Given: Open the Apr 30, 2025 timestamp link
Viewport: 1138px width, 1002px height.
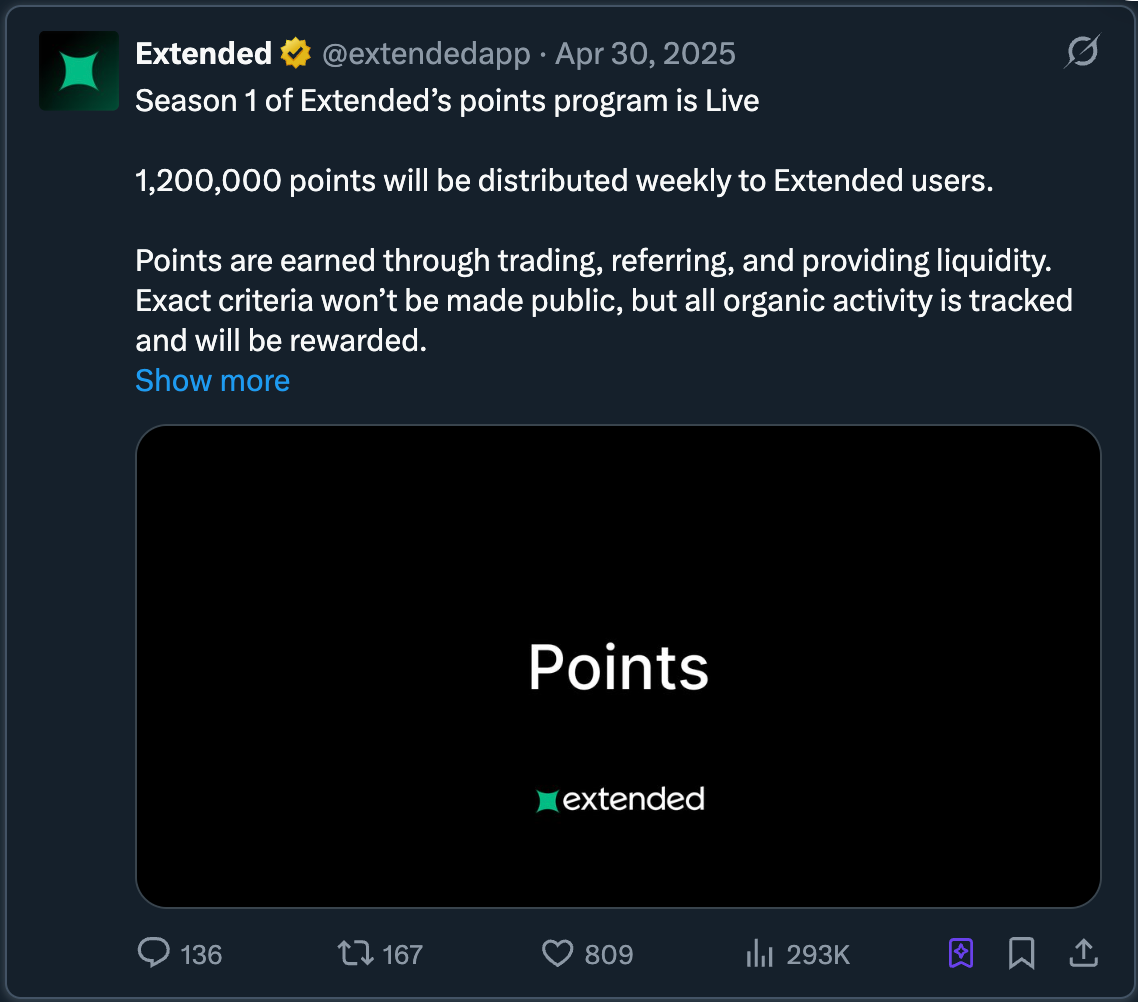Looking at the screenshot, I should coord(645,54).
